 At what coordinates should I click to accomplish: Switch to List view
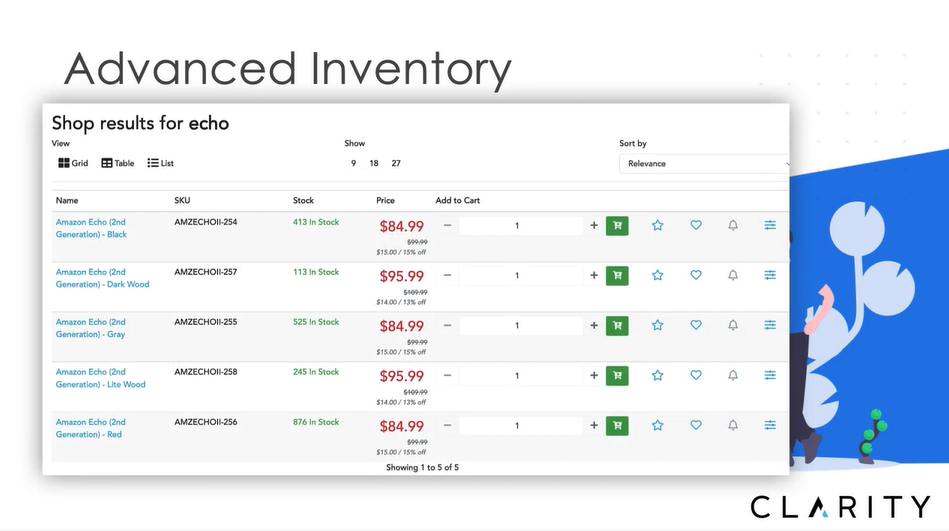pos(161,163)
